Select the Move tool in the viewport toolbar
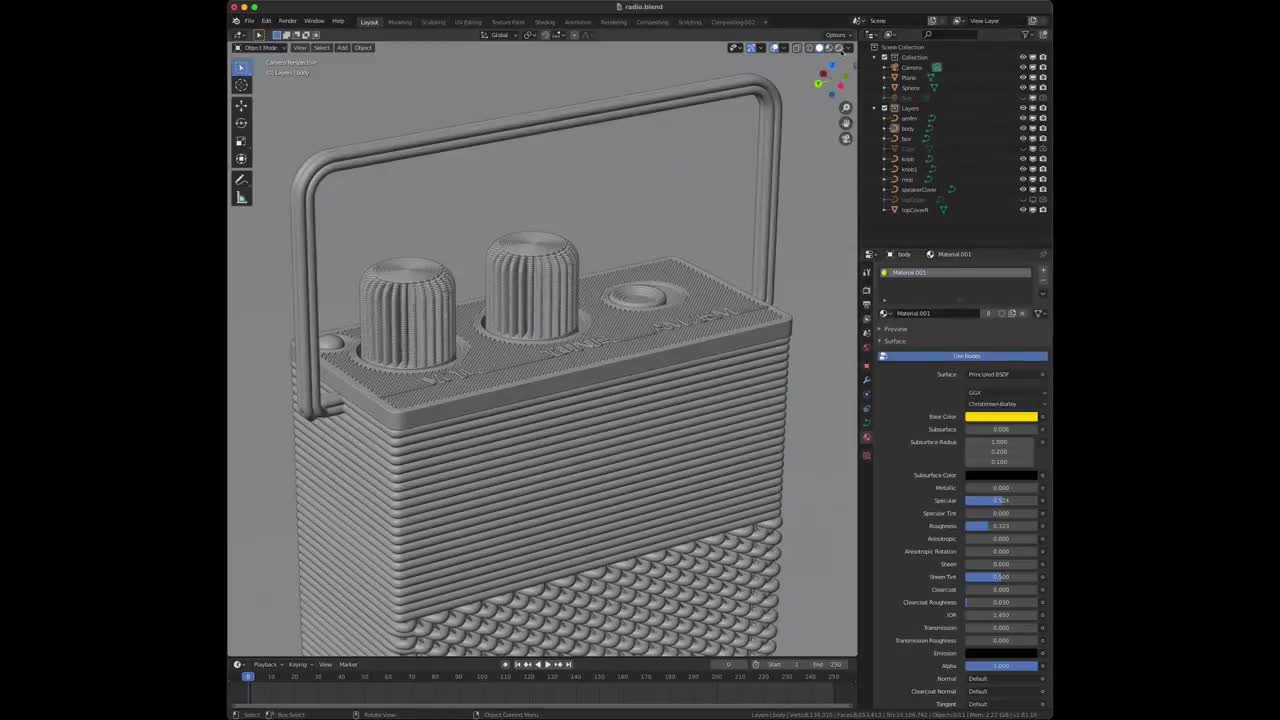Screen dimensions: 1280x720 point(241,105)
